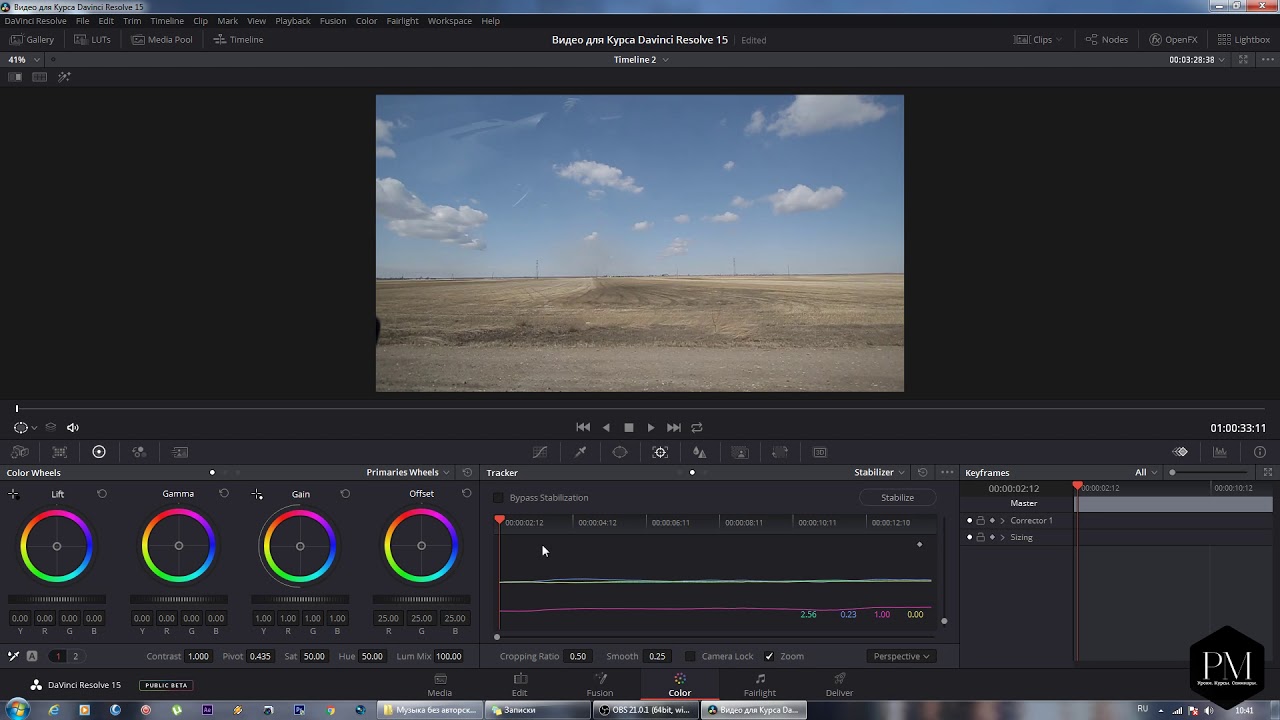
Task: Open the Qualifier eyedropper palette
Action: tap(580, 452)
